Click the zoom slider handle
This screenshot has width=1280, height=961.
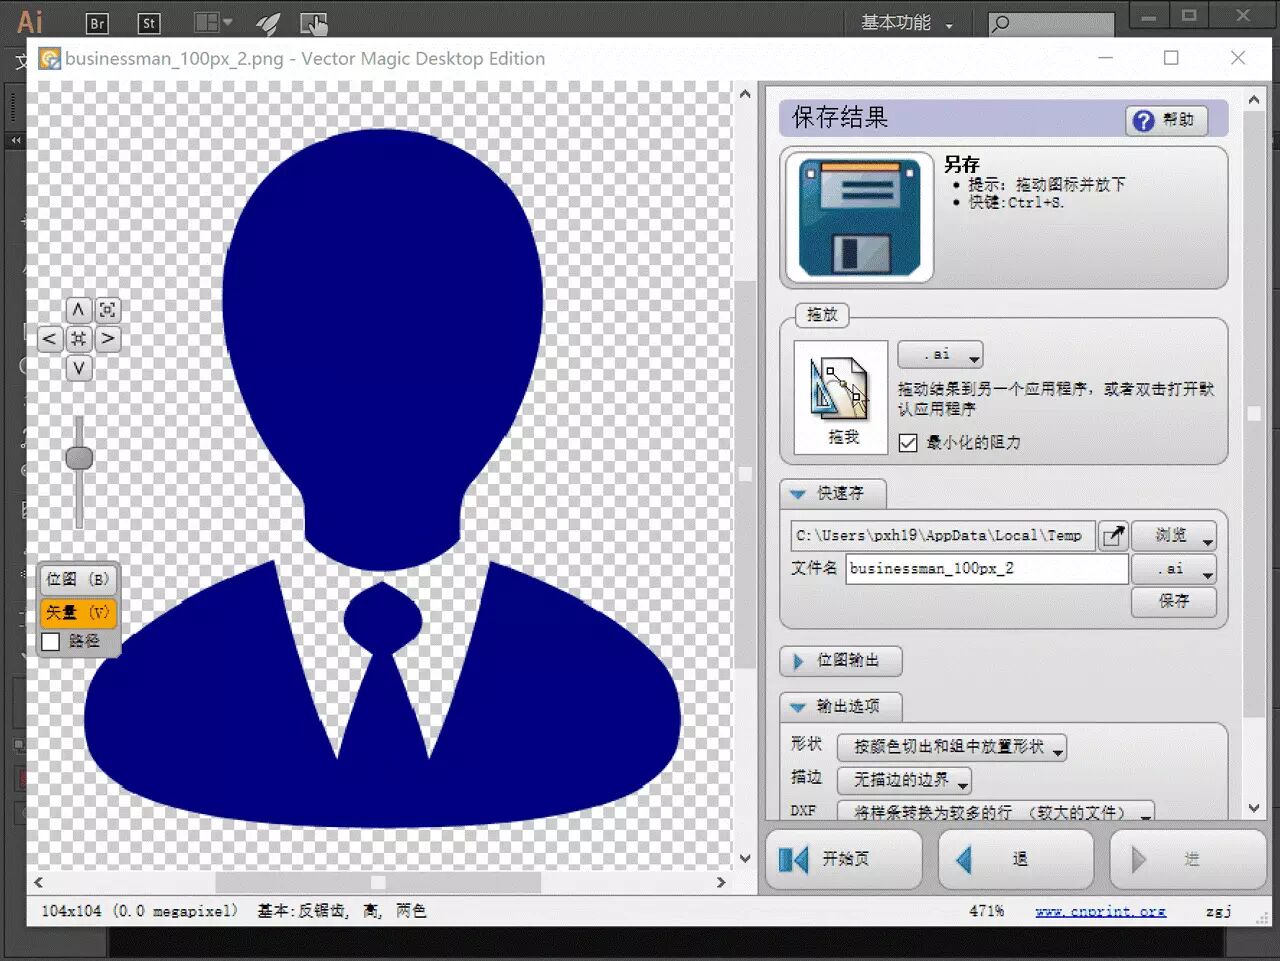pyautogui.click(x=79, y=458)
